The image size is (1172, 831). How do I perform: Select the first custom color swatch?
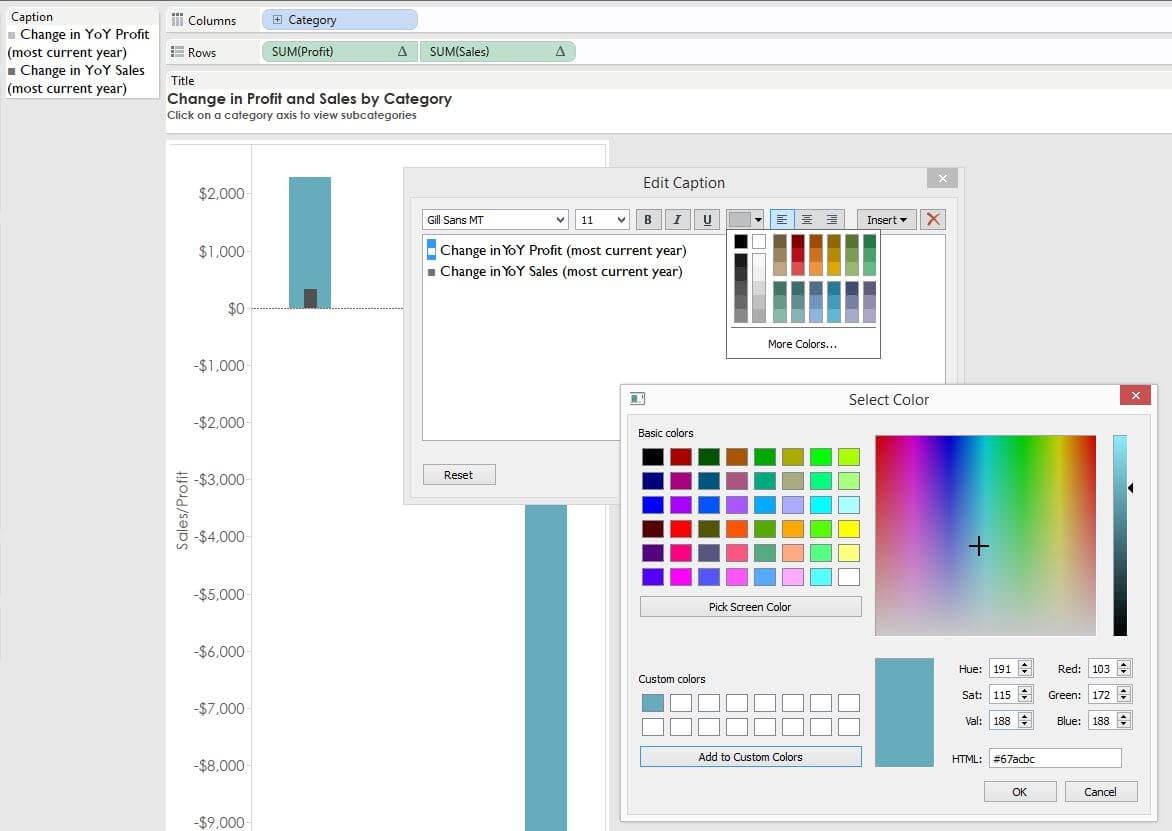pyautogui.click(x=652, y=703)
